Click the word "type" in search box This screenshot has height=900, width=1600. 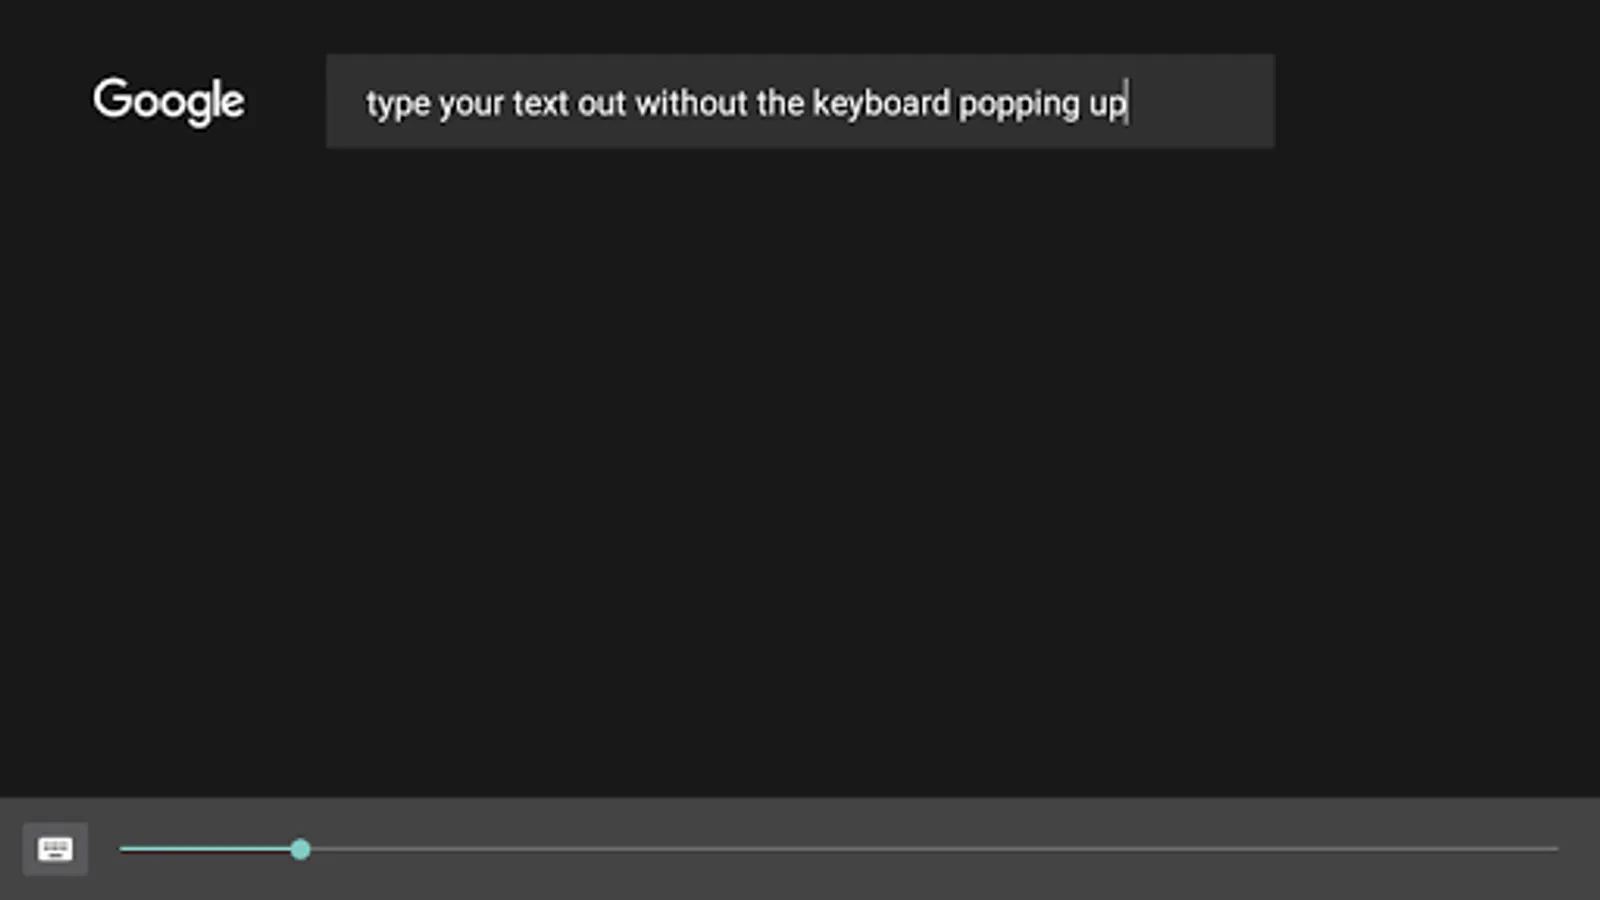[397, 104]
